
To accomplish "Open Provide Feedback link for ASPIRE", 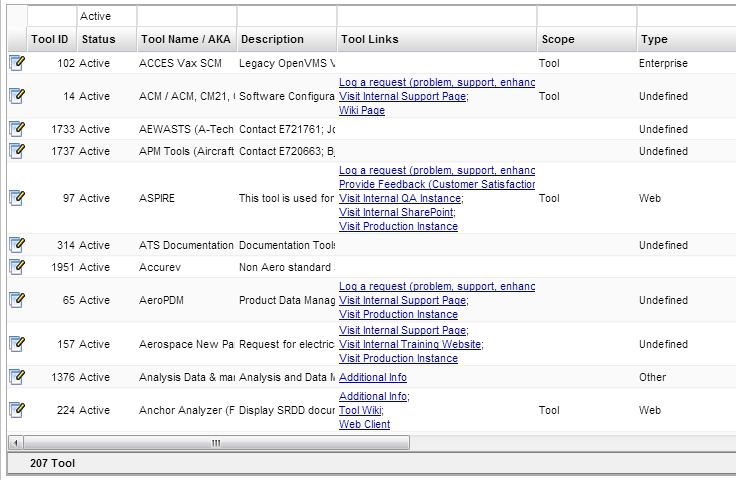I will click(x=437, y=185).
